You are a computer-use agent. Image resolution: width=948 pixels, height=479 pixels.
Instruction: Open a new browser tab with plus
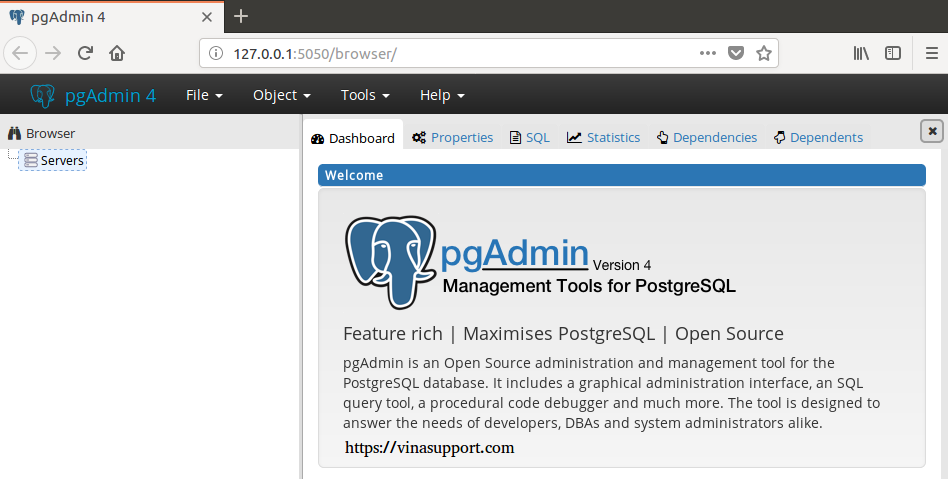[241, 16]
